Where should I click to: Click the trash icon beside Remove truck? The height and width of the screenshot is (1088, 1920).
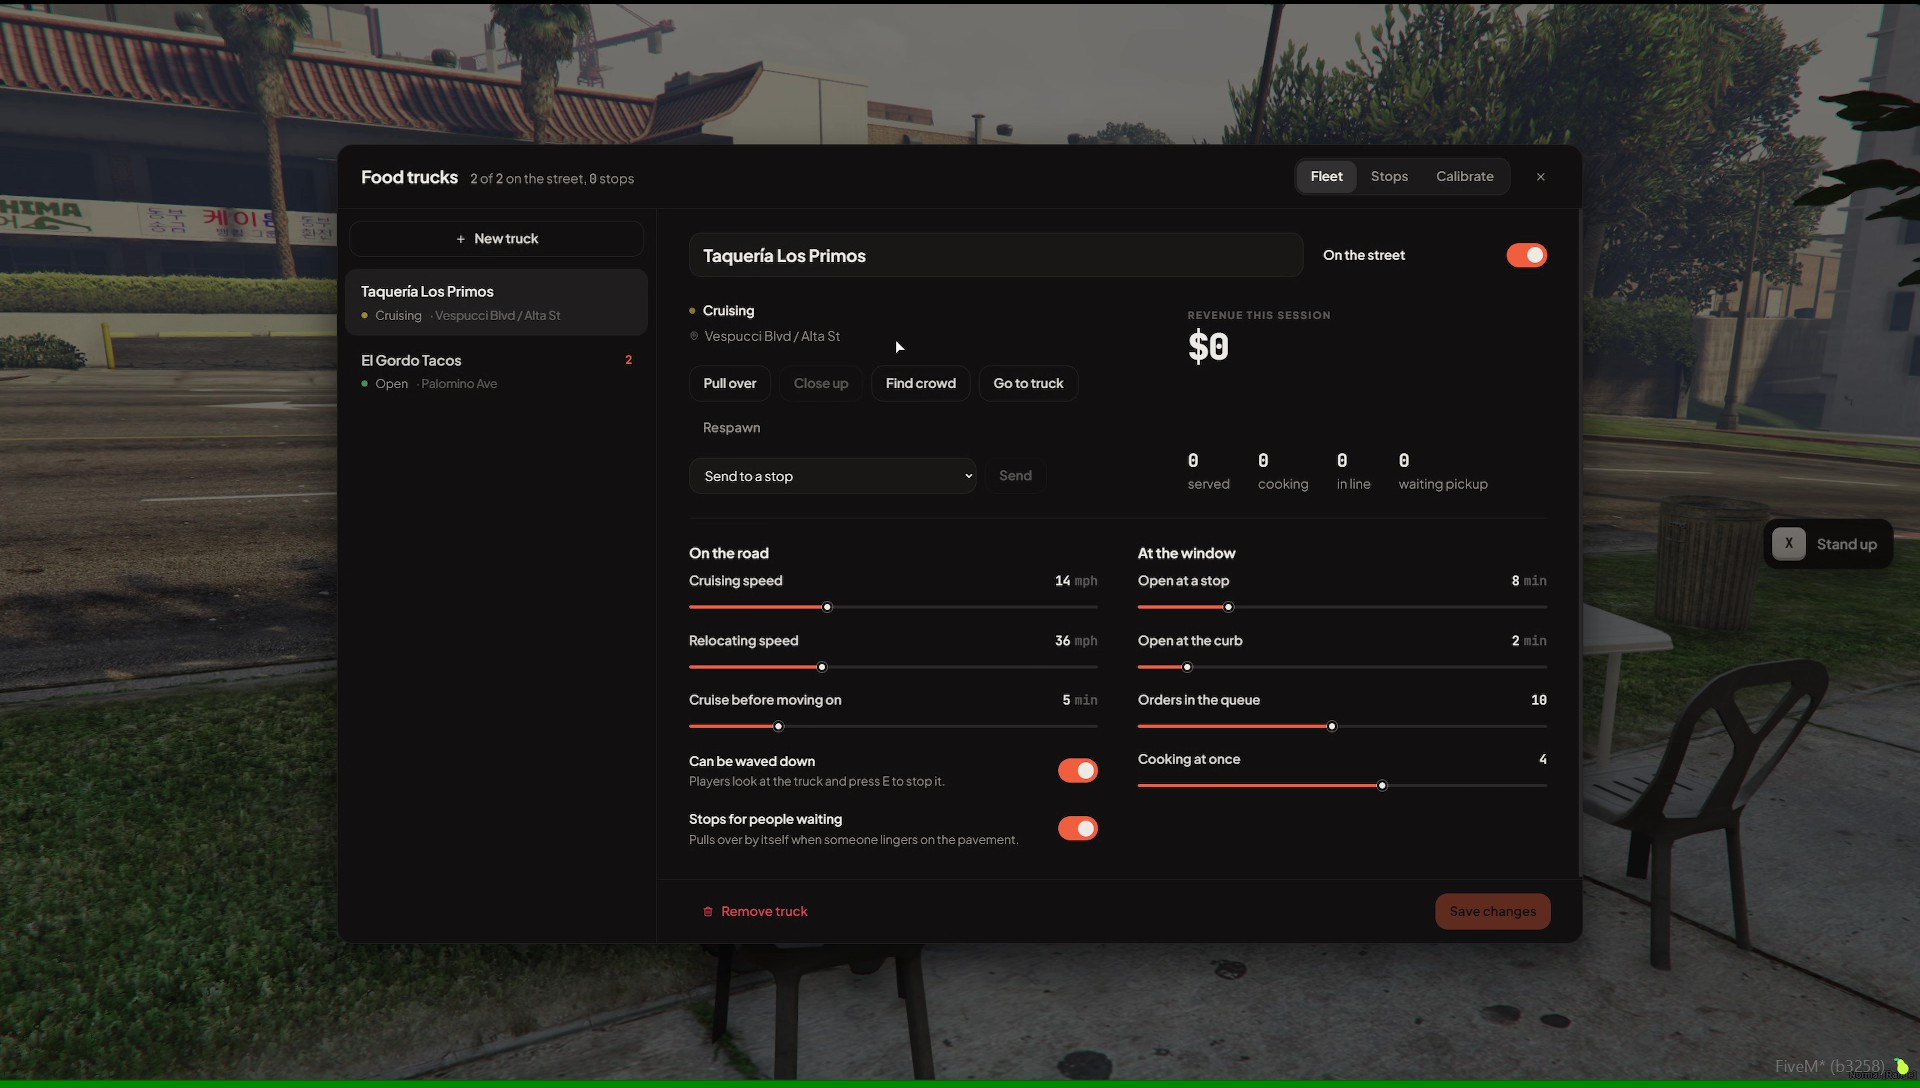click(x=708, y=912)
